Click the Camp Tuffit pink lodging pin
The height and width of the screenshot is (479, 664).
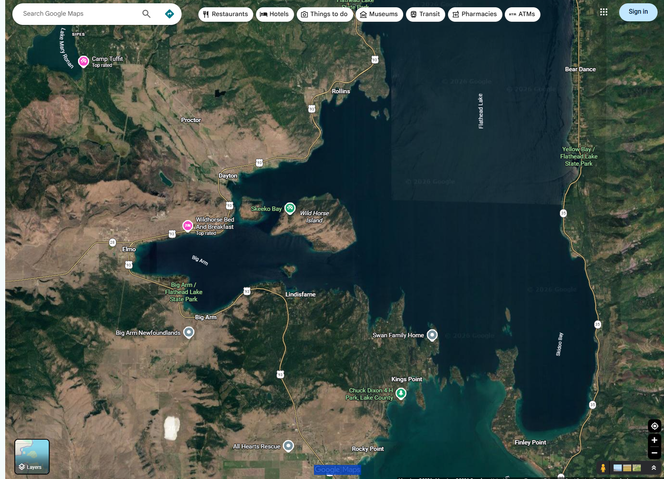pos(83,61)
